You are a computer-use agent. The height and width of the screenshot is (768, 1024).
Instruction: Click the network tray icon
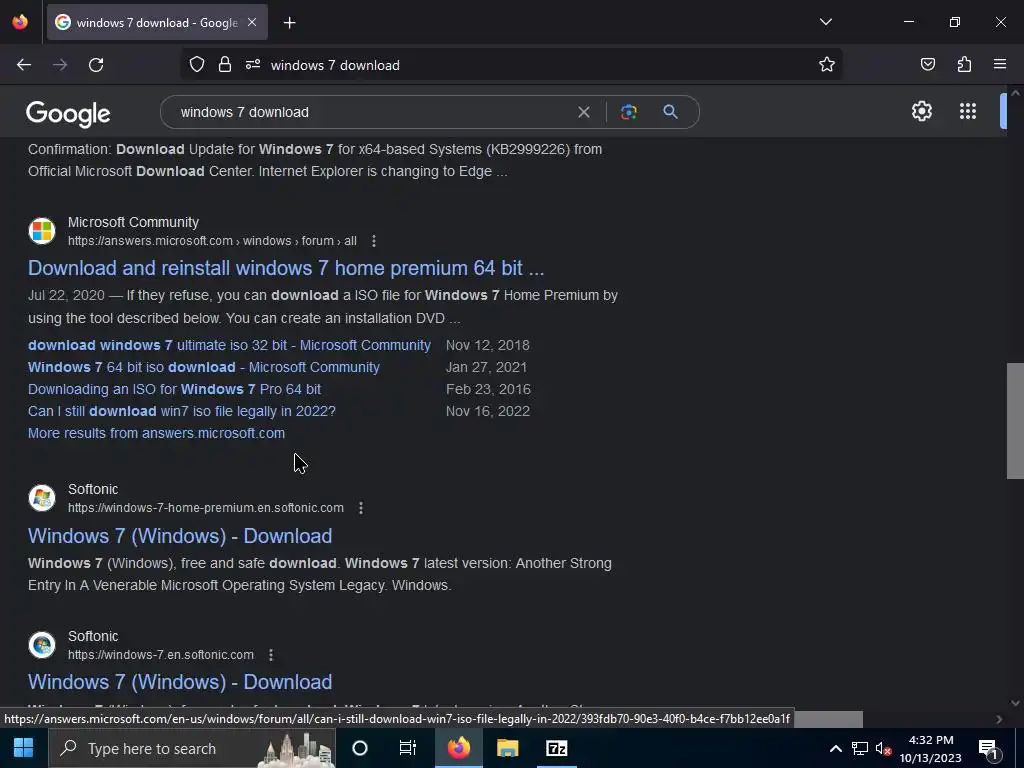pos(859,748)
